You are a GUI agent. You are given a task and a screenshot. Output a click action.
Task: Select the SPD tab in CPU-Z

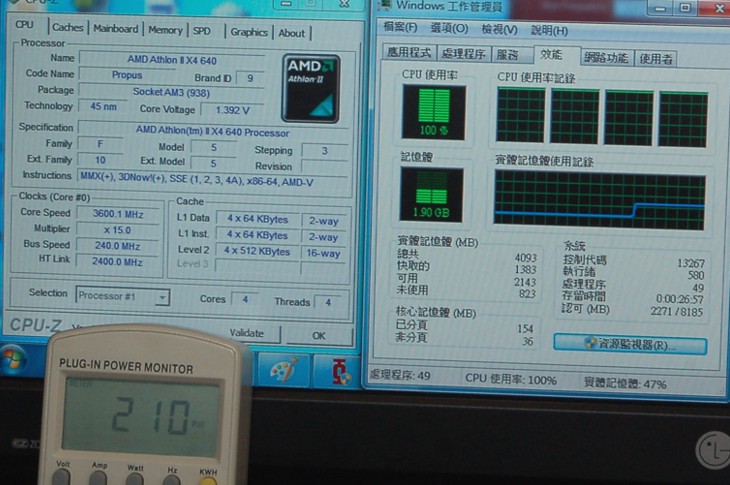(202, 31)
